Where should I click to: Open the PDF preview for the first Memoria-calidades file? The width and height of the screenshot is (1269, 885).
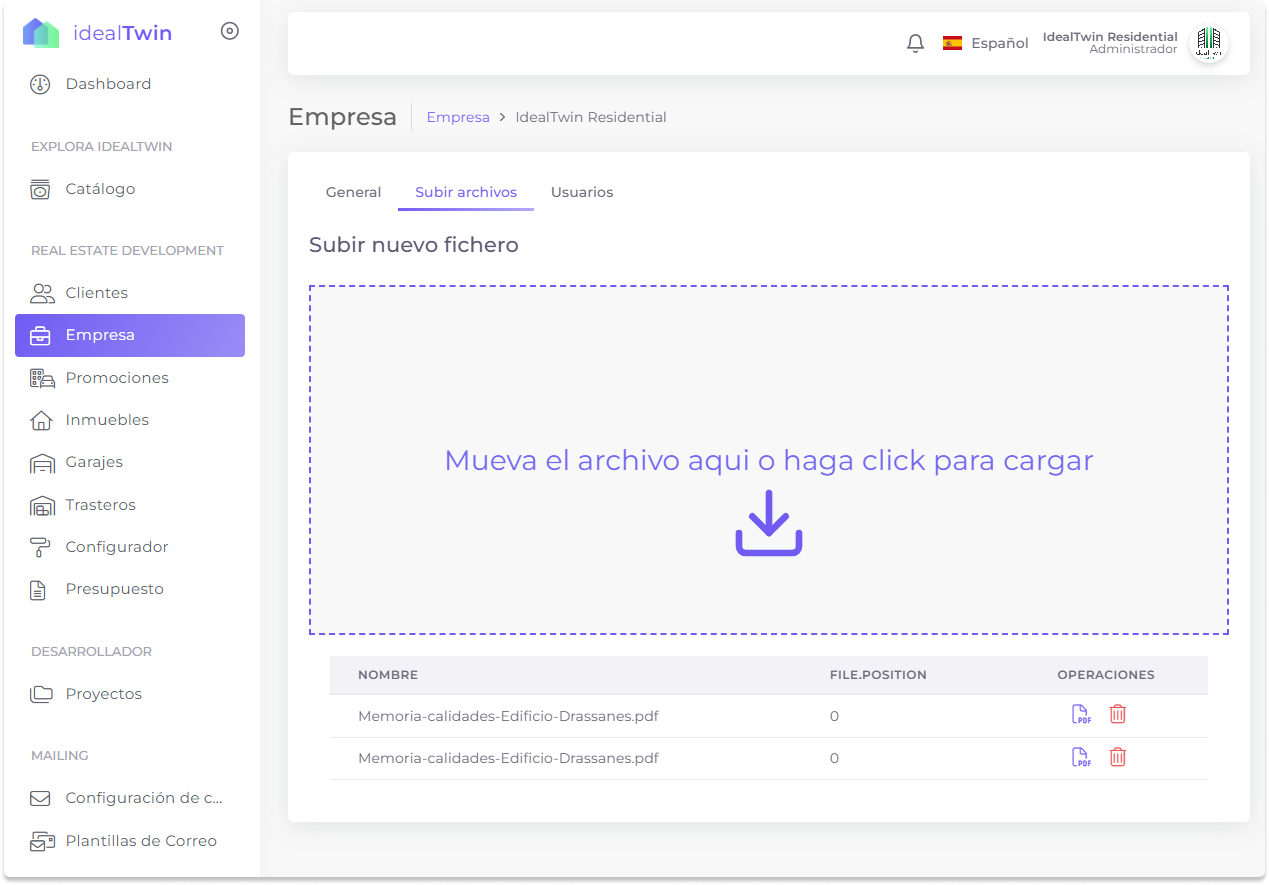[1081, 714]
